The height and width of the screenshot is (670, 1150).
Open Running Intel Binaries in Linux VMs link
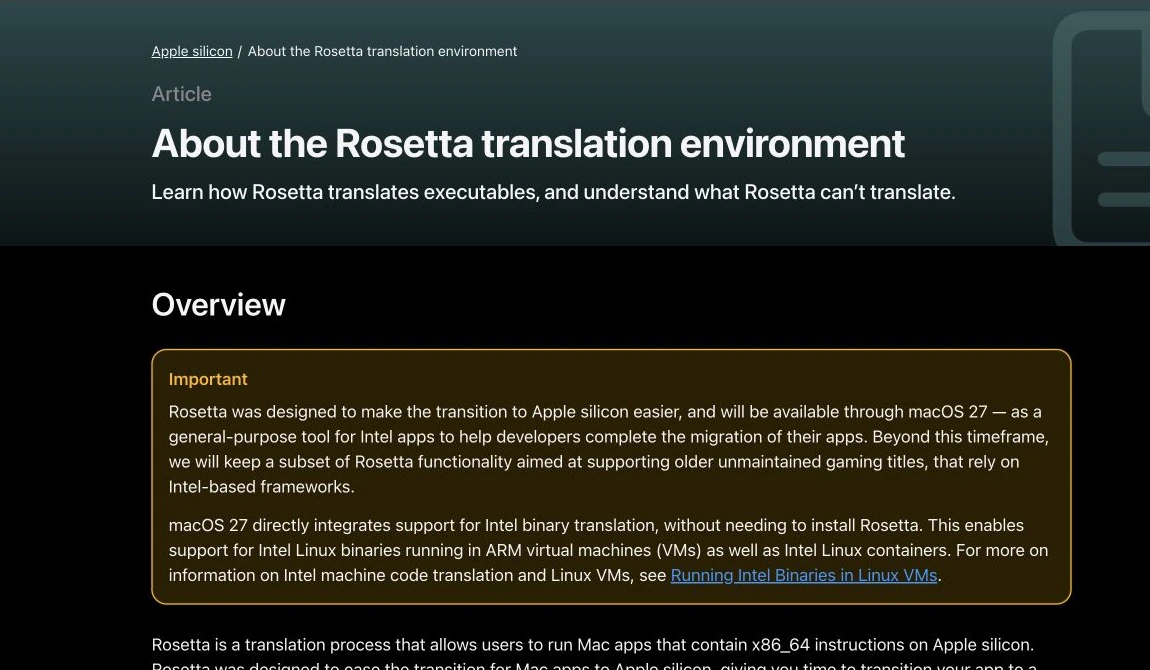coord(804,575)
